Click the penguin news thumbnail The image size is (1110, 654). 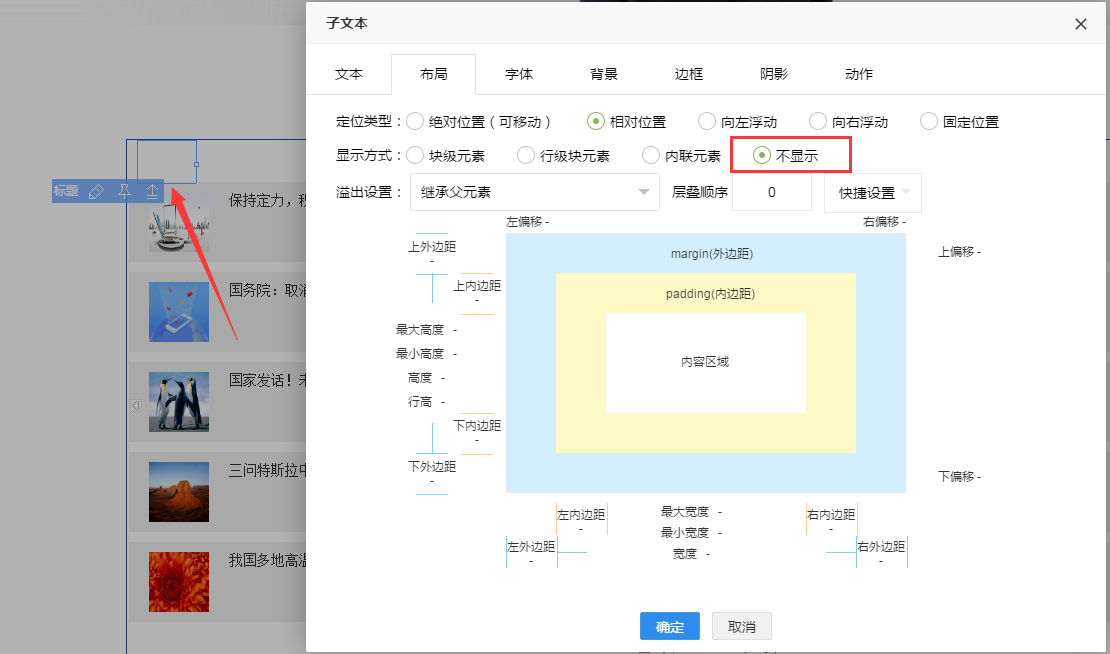click(x=179, y=401)
